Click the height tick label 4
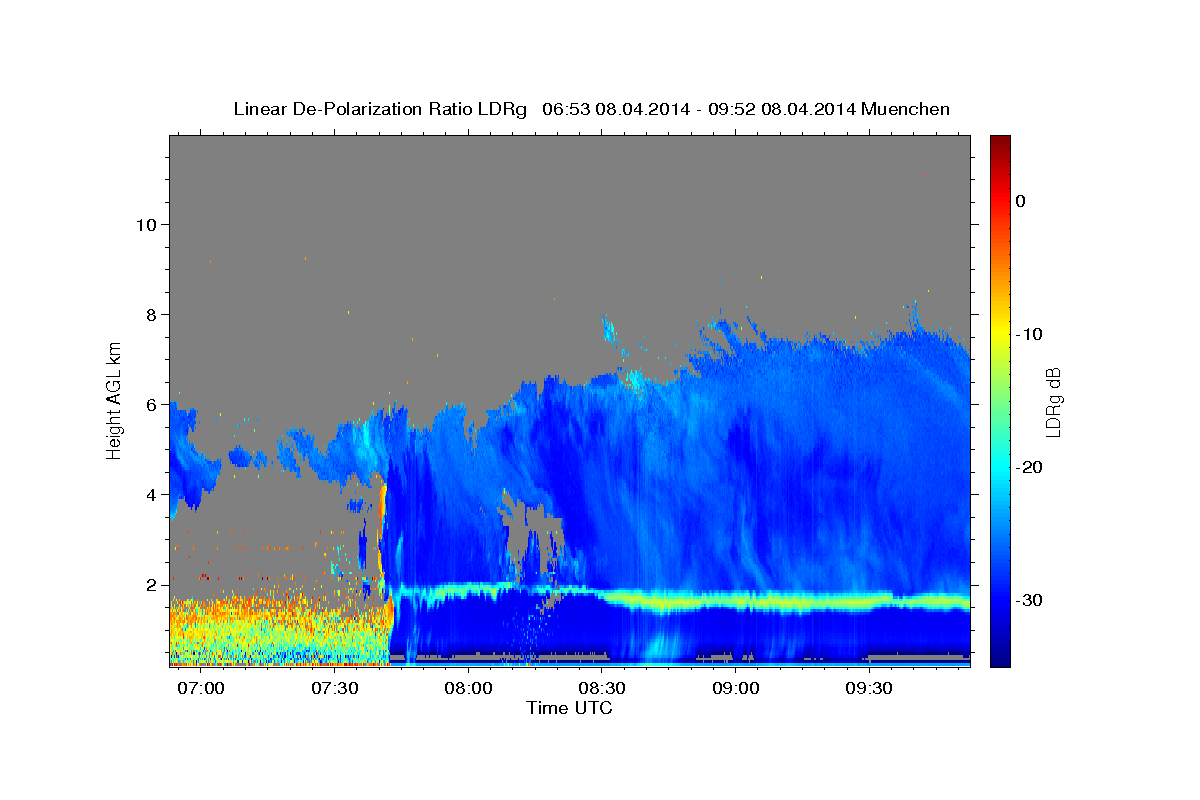This screenshot has height=800, width=1200. click(x=151, y=495)
